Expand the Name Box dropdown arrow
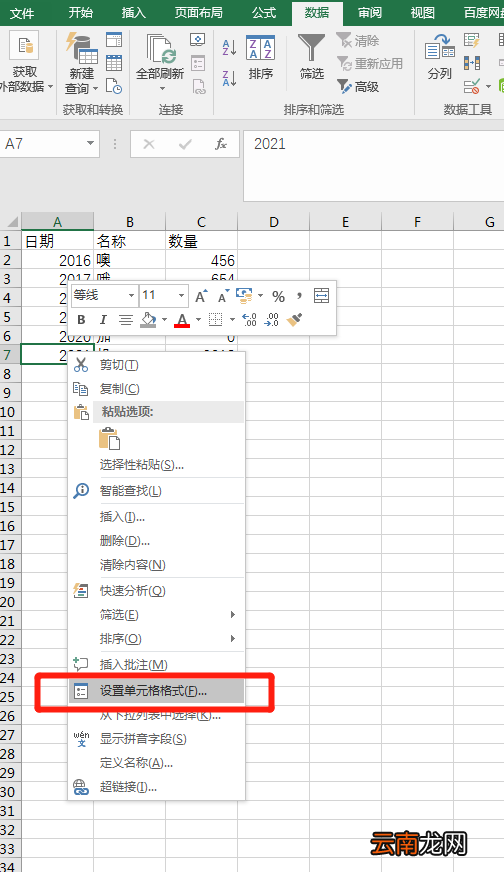504x872 pixels. point(90,144)
